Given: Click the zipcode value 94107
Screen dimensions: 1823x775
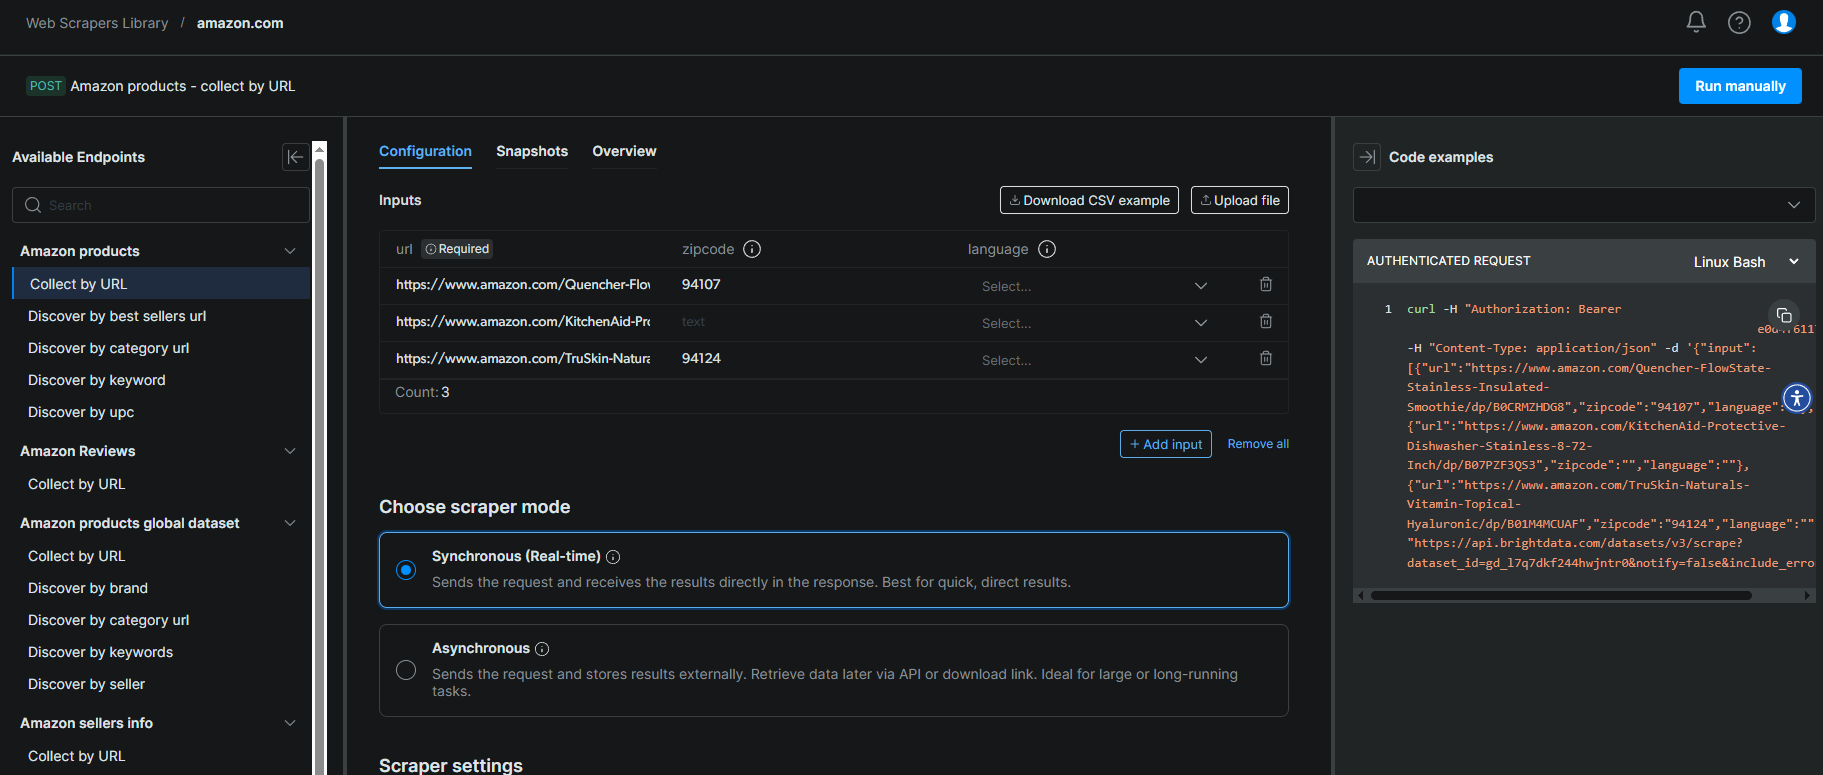Looking at the screenshot, I should pos(701,285).
